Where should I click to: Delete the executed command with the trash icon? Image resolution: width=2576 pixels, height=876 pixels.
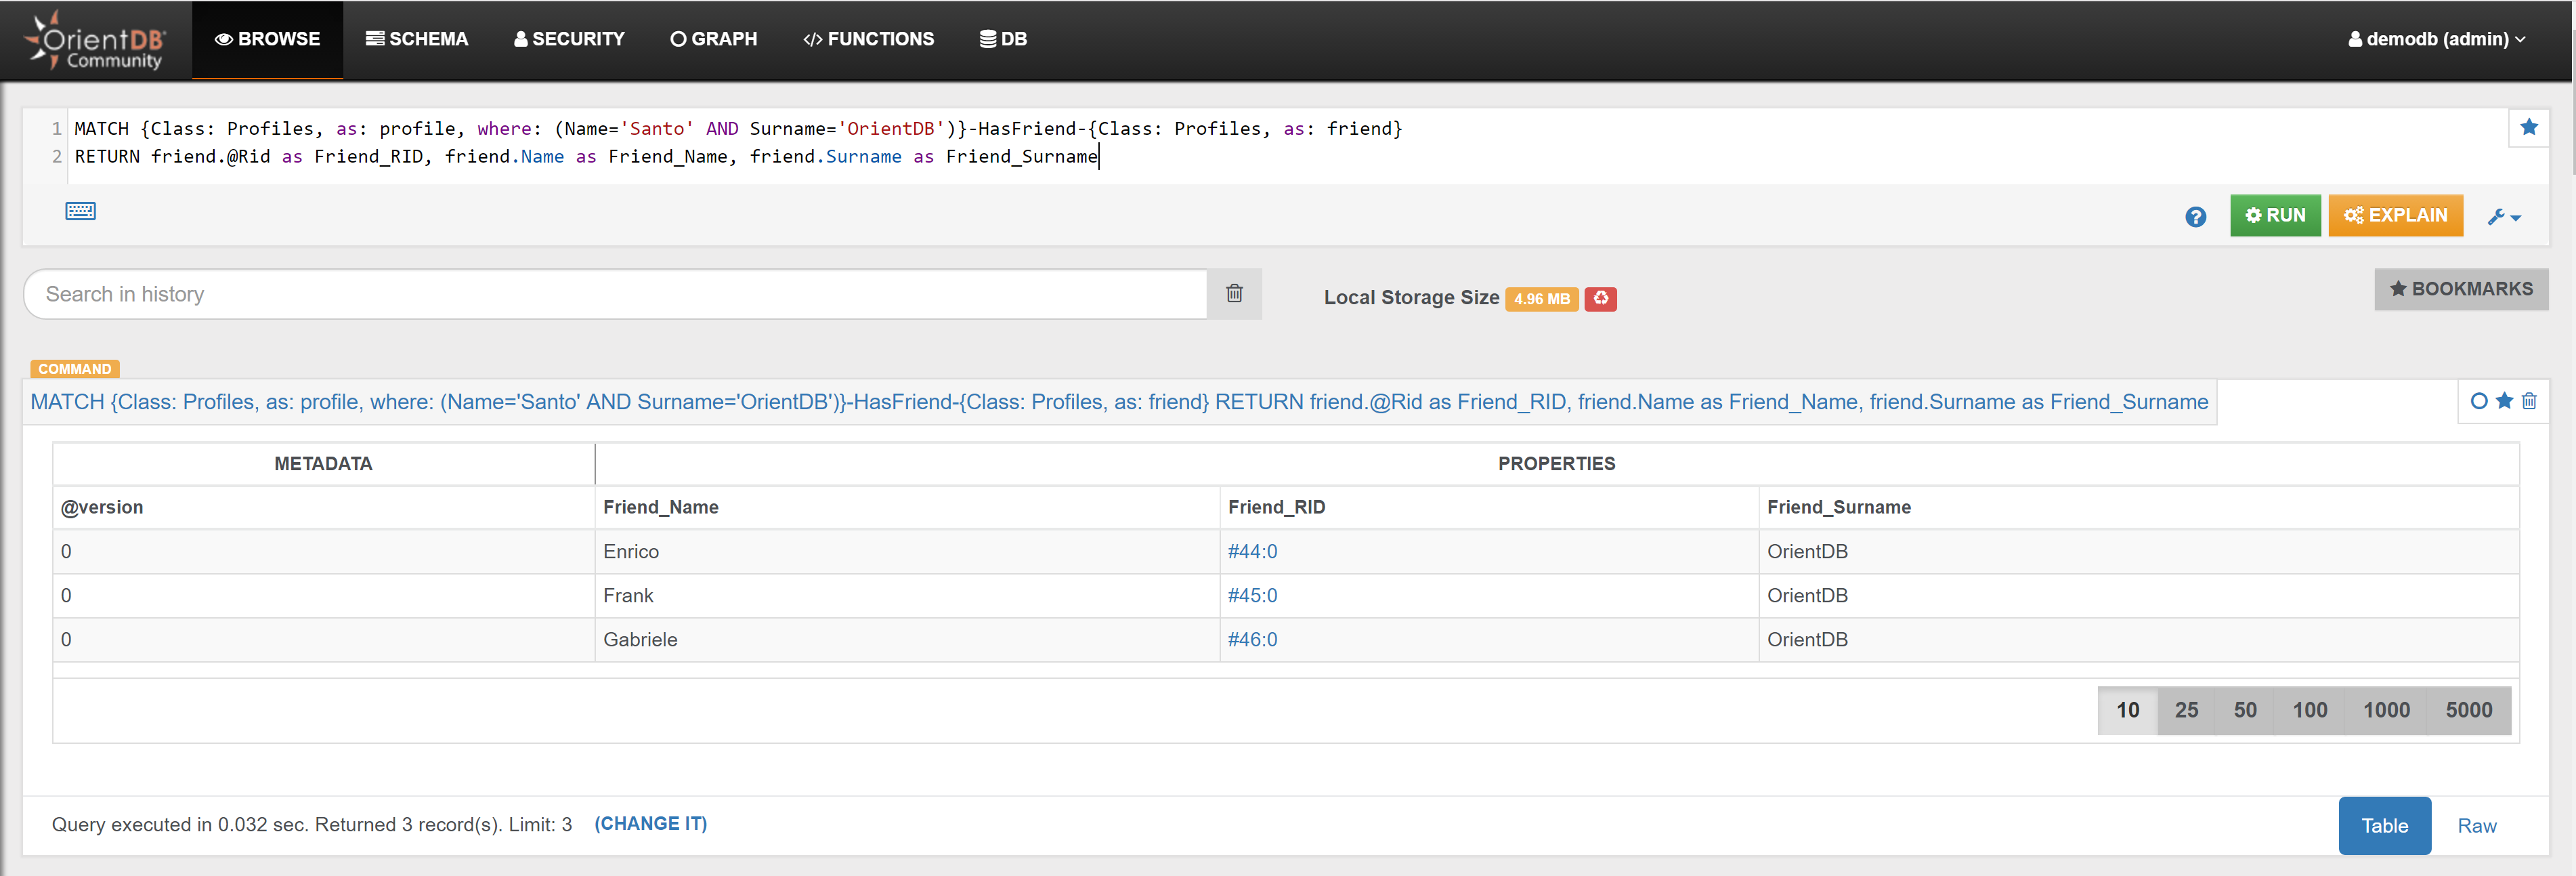point(2529,401)
